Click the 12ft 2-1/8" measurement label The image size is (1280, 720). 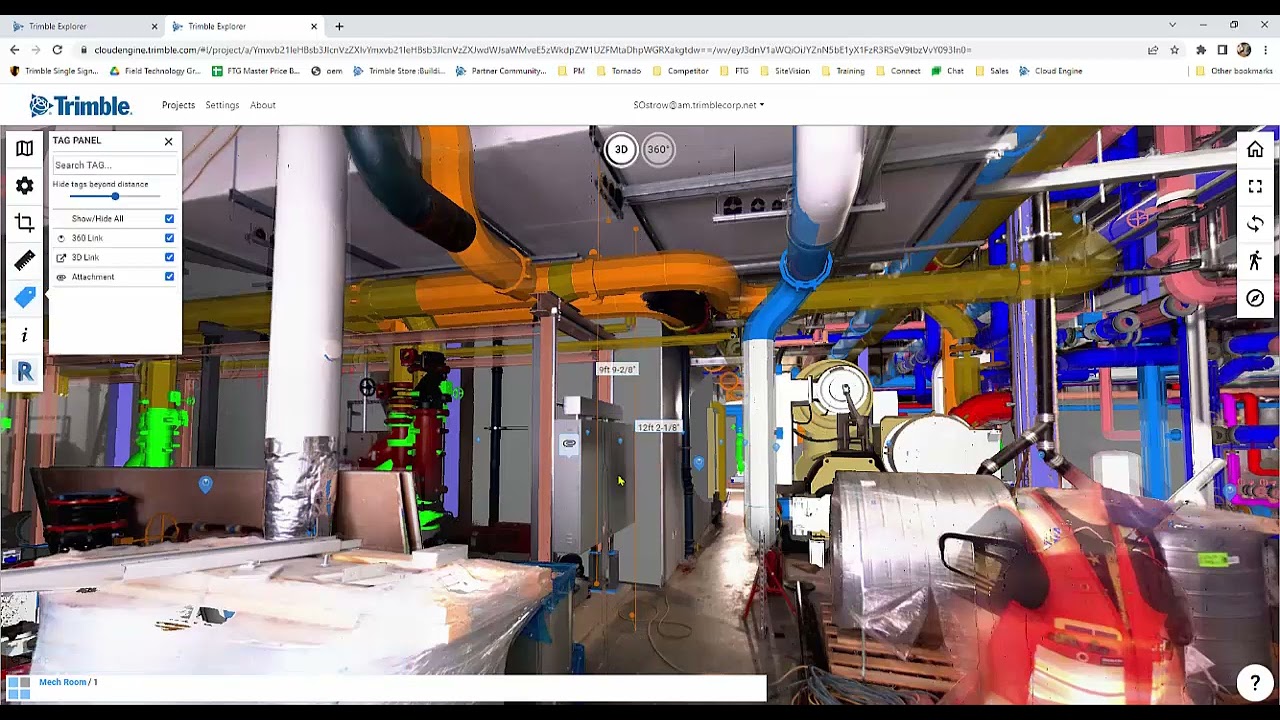point(658,428)
